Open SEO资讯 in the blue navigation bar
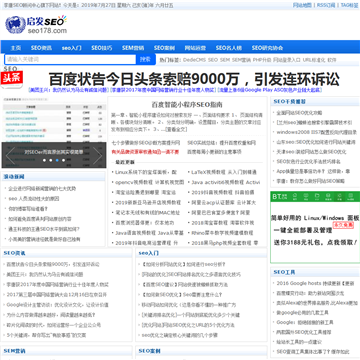The width and height of the screenshot is (360, 360). pos(41,48)
